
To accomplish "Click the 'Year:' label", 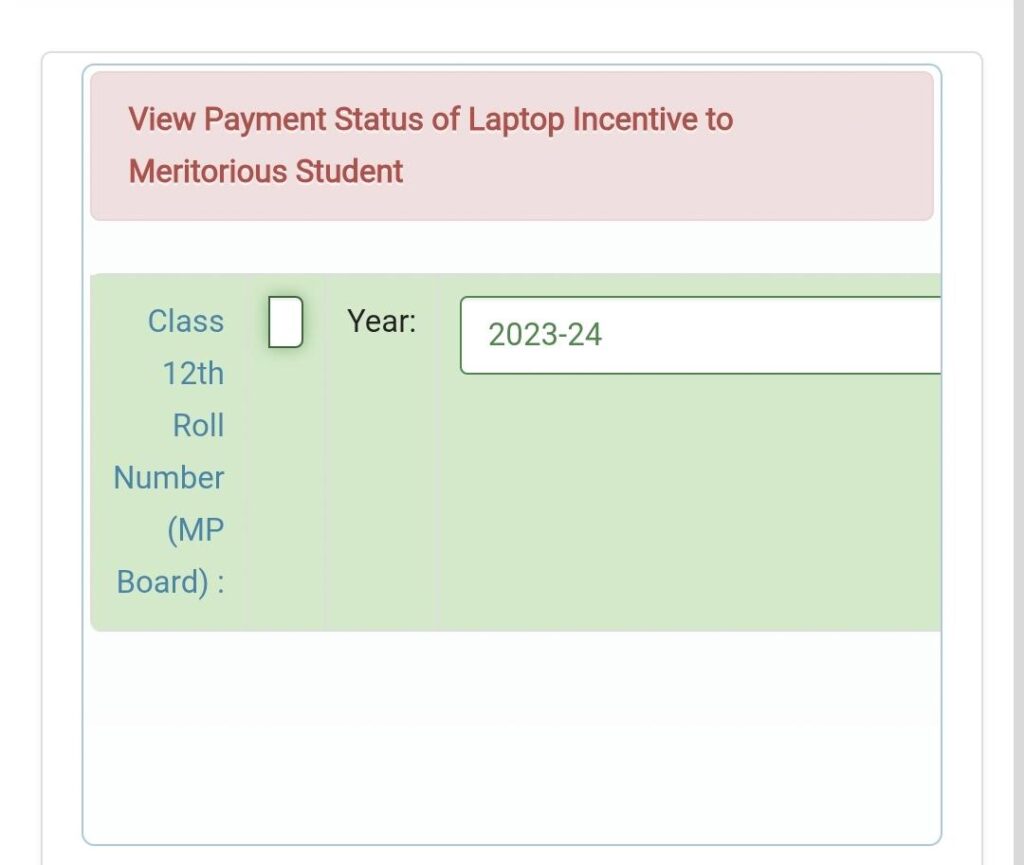I will (381, 321).
